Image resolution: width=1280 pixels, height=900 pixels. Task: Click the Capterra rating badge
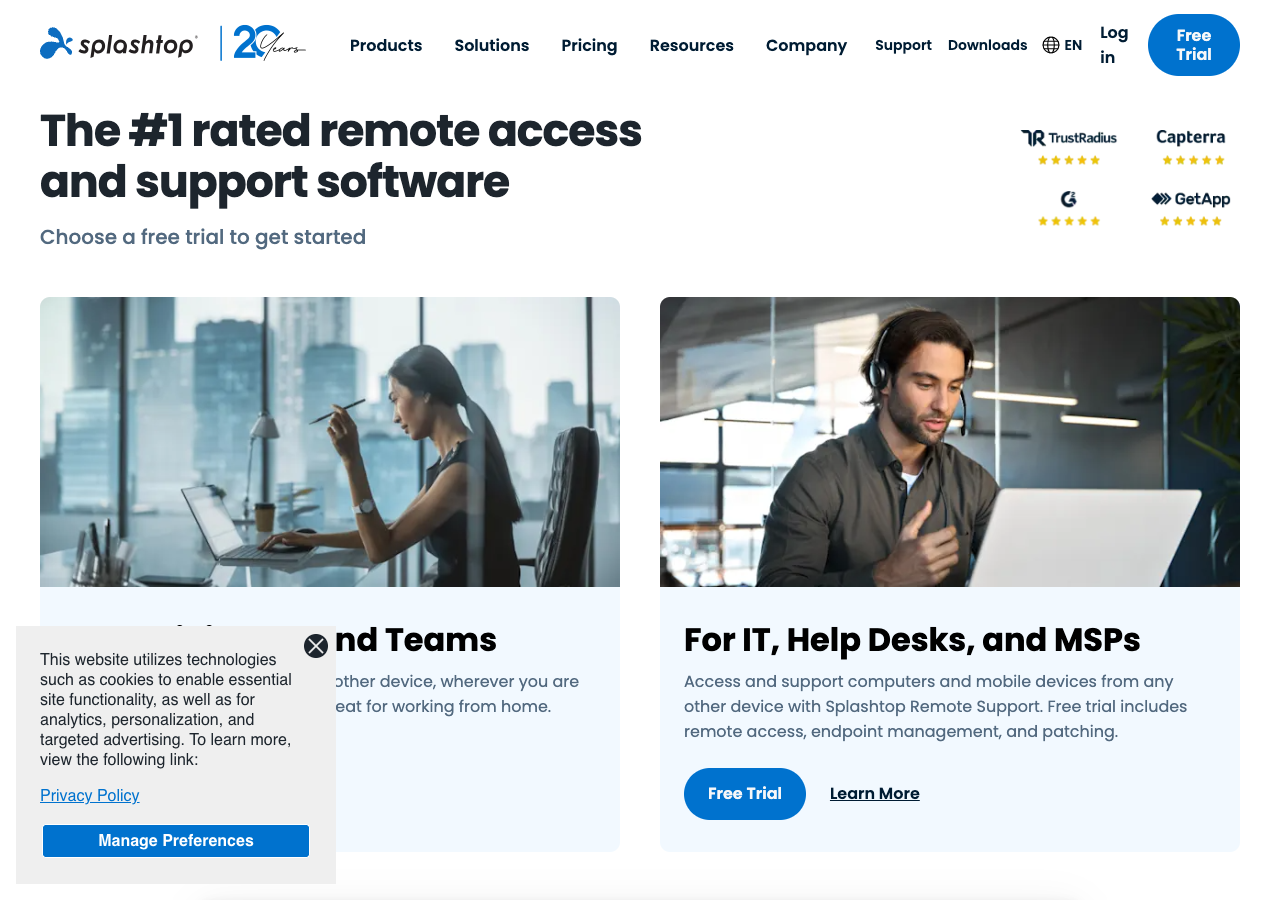[1191, 147]
